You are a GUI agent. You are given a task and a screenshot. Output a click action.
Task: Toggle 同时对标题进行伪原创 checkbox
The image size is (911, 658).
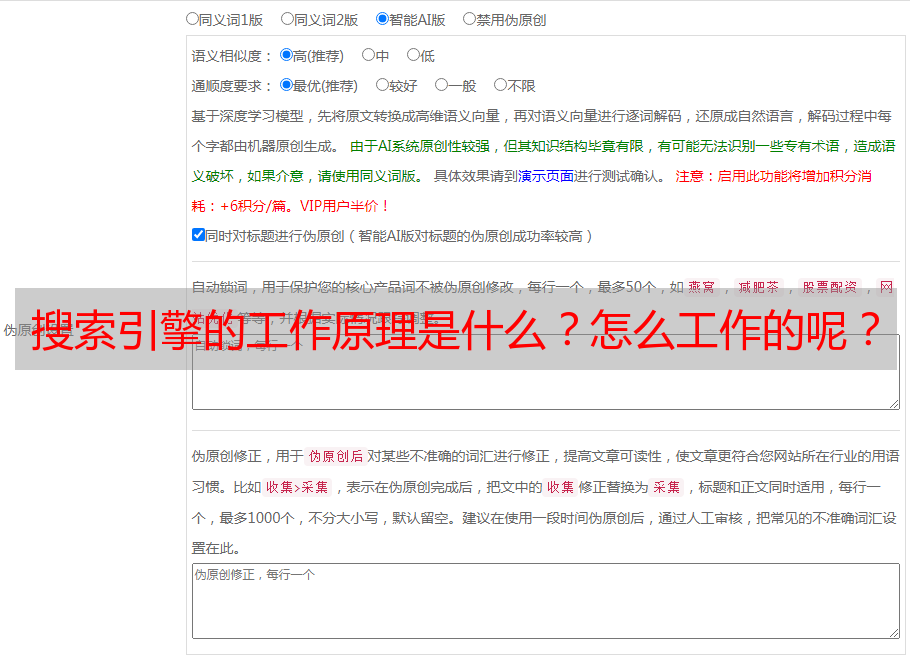click(x=198, y=235)
